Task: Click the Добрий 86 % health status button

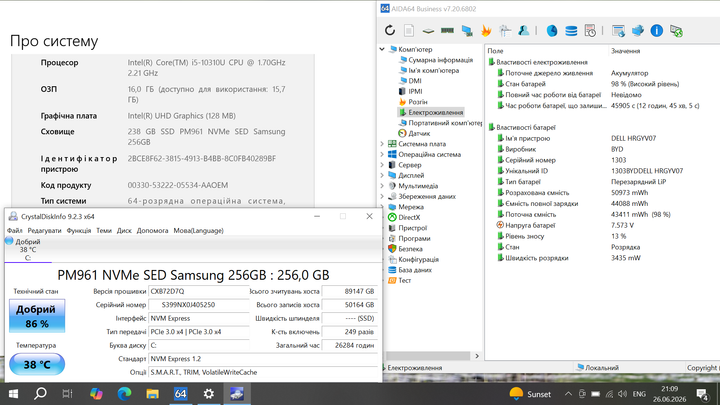Action: click(37, 316)
